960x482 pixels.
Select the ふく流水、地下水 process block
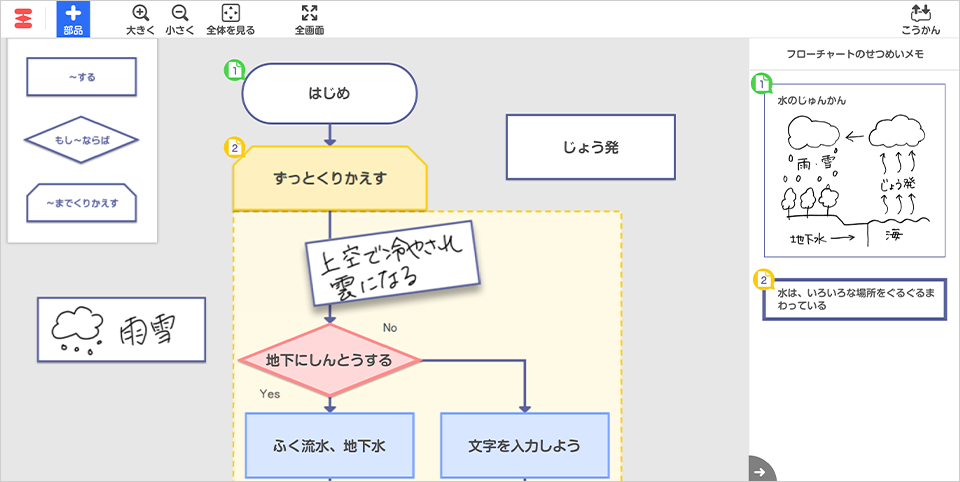coord(329,445)
